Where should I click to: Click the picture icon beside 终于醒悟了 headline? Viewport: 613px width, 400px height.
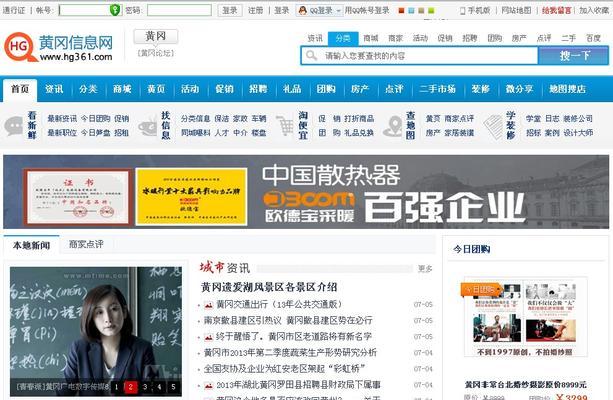[209, 337]
